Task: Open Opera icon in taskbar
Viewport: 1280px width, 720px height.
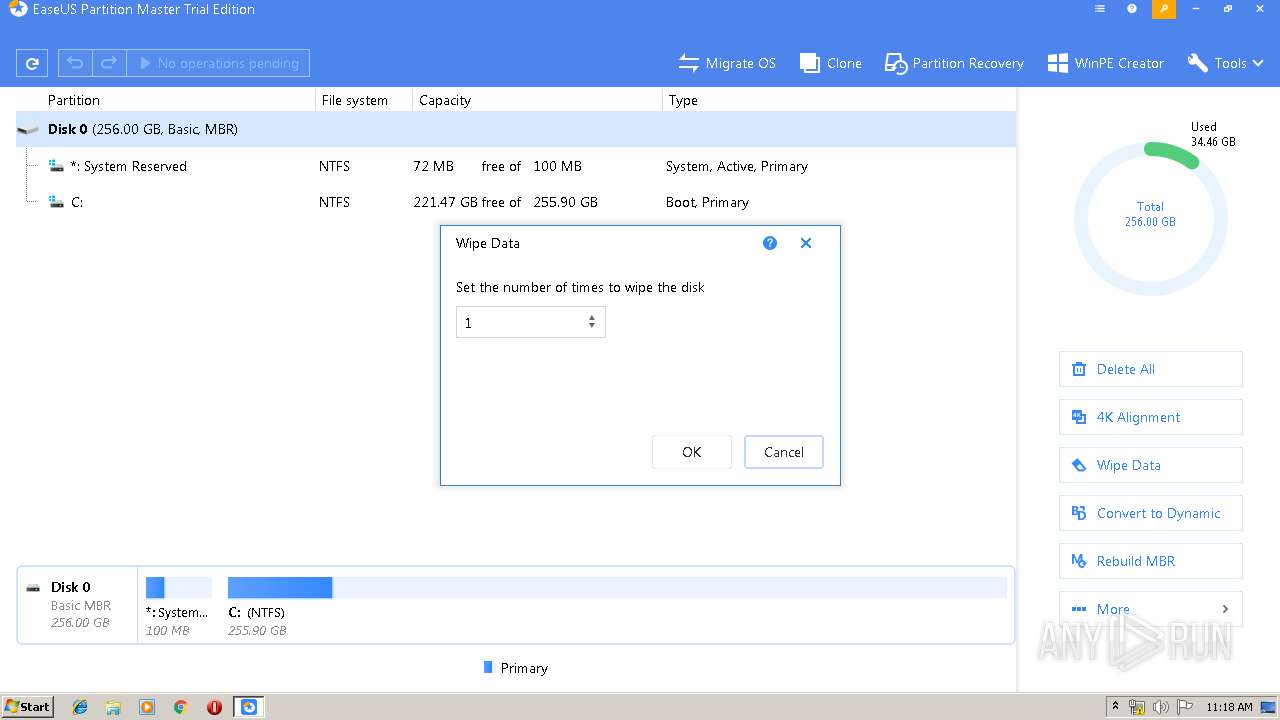Action: tap(214, 707)
